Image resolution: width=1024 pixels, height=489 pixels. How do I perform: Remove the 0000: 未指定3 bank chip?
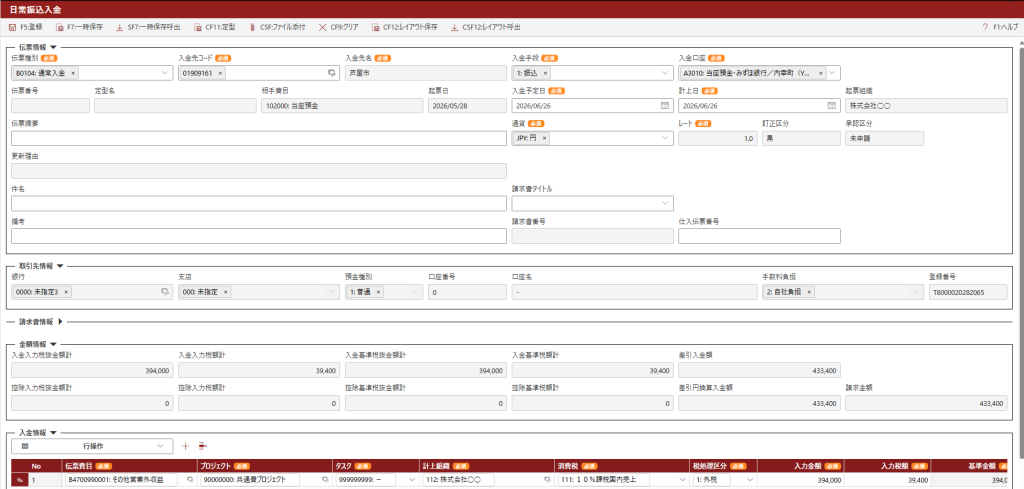click(67, 292)
